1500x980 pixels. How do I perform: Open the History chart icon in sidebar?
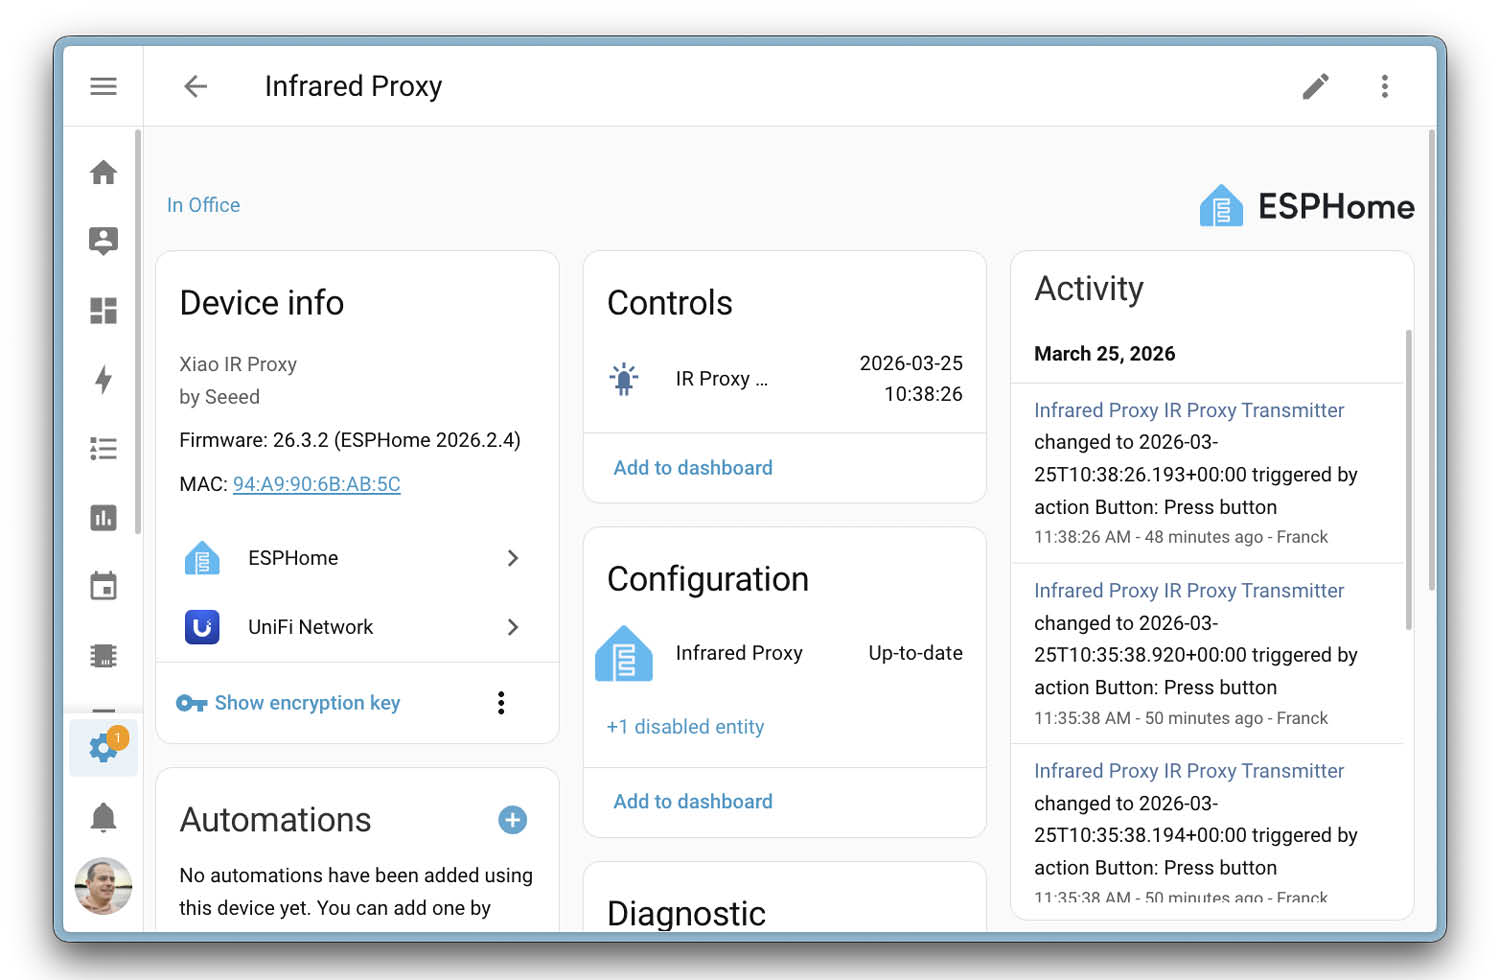pyautogui.click(x=103, y=518)
